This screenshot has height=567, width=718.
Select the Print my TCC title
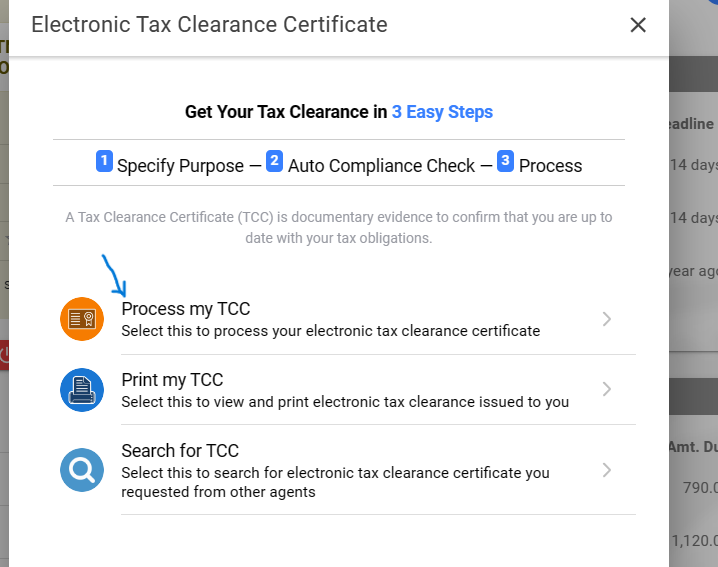(x=172, y=380)
